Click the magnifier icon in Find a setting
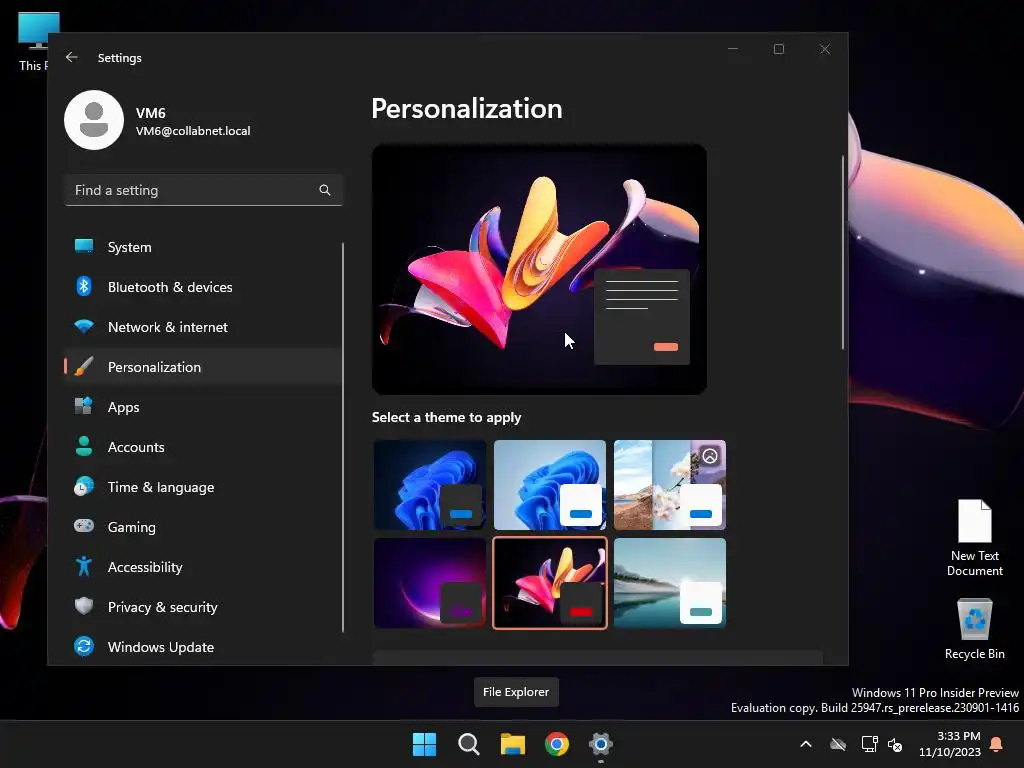 click(x=325, y=190)
